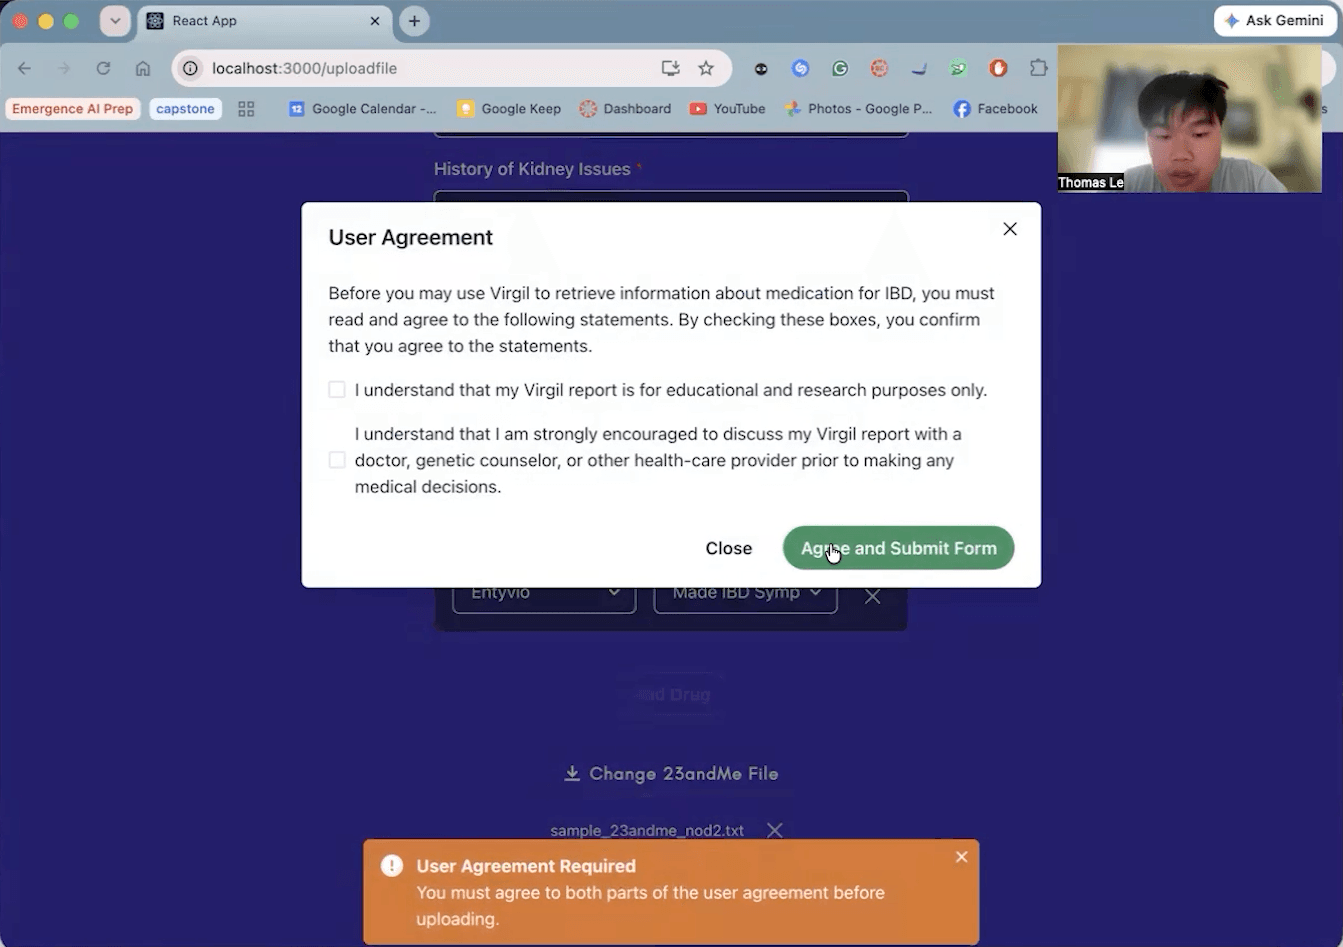Image resolution: width=1343 pixels, height=947 pixels.
Task: Open the apps grid in bookmarks bar
Action: point(246,109)
